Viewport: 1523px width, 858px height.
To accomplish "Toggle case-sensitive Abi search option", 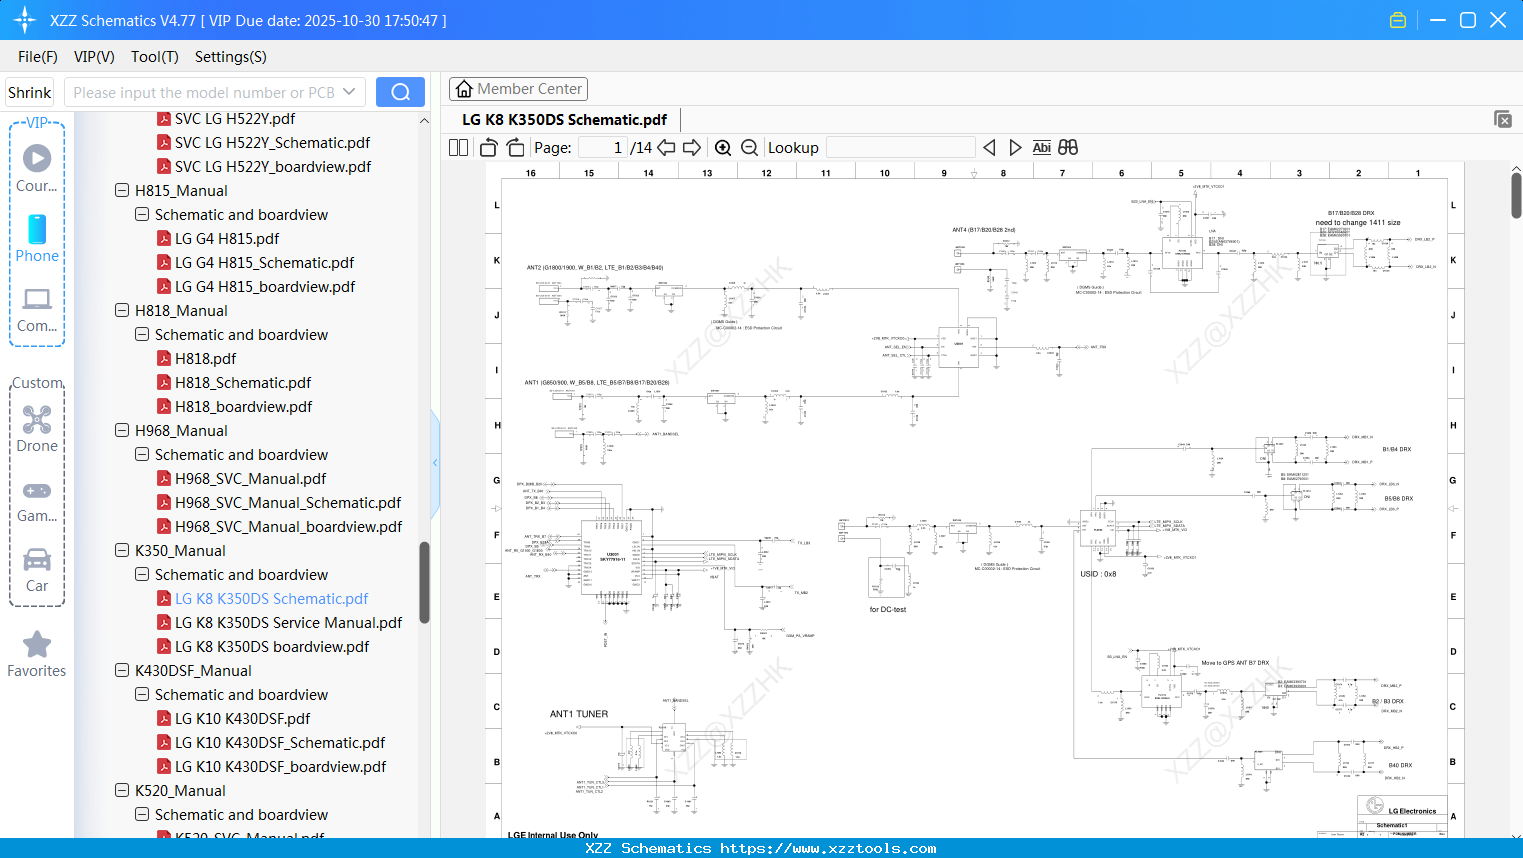I will (1042, 147).
